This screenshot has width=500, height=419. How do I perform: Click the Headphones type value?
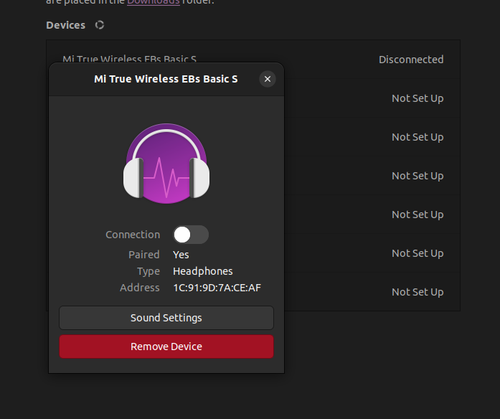(x=203, y=271)
